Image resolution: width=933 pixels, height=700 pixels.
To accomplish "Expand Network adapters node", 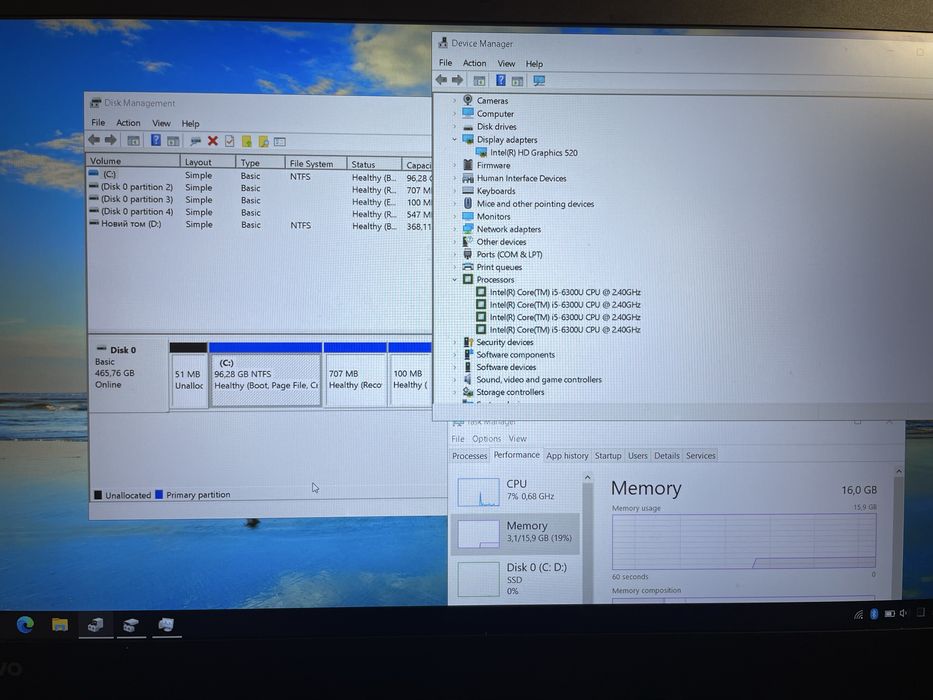I will click(x=454, y=229).
